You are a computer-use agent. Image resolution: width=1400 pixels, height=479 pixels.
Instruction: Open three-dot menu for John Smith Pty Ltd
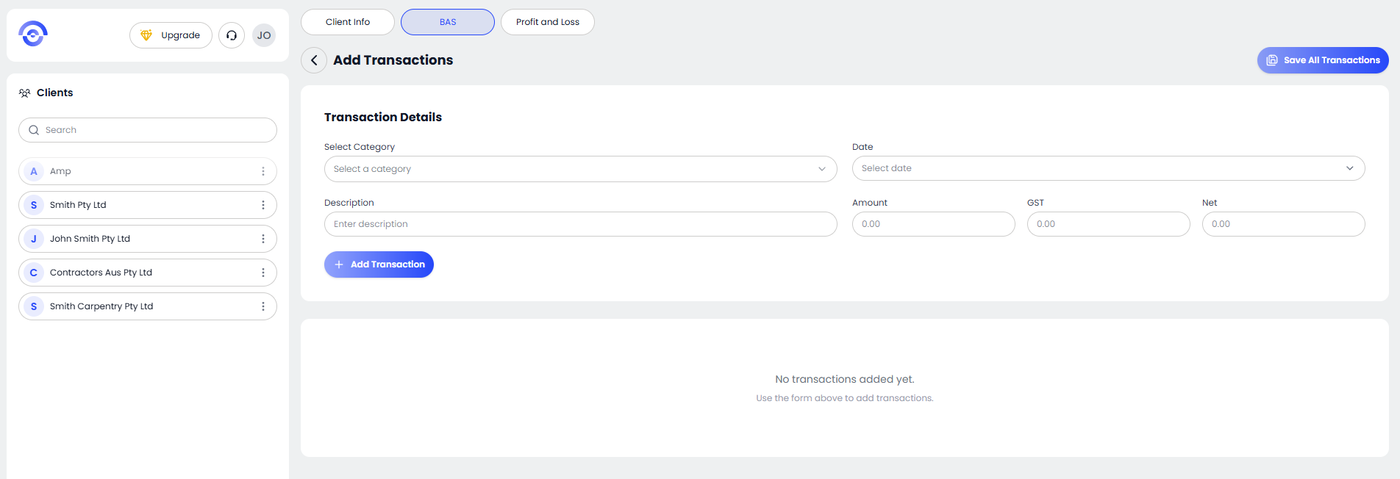263,239
